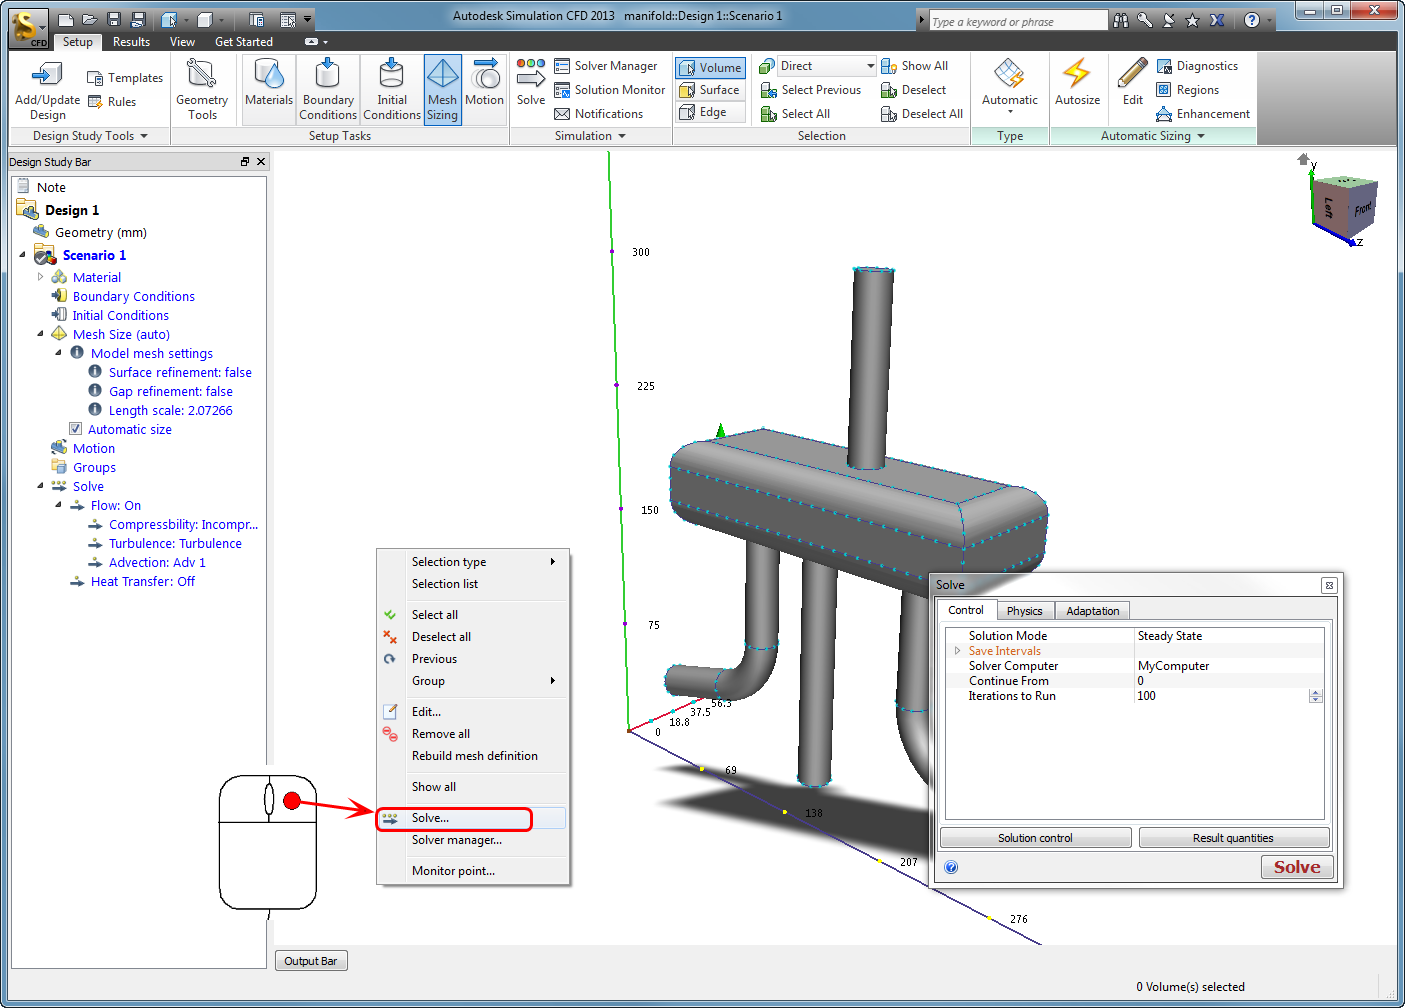Open Solver Manager from ribbon
This screenshot has width=1405, height=1008.
coord(606,66)
